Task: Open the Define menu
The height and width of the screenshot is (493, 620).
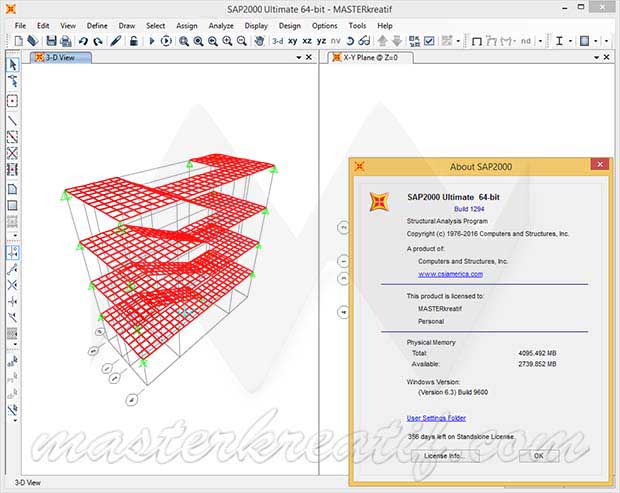Action: tap(97, 26)
